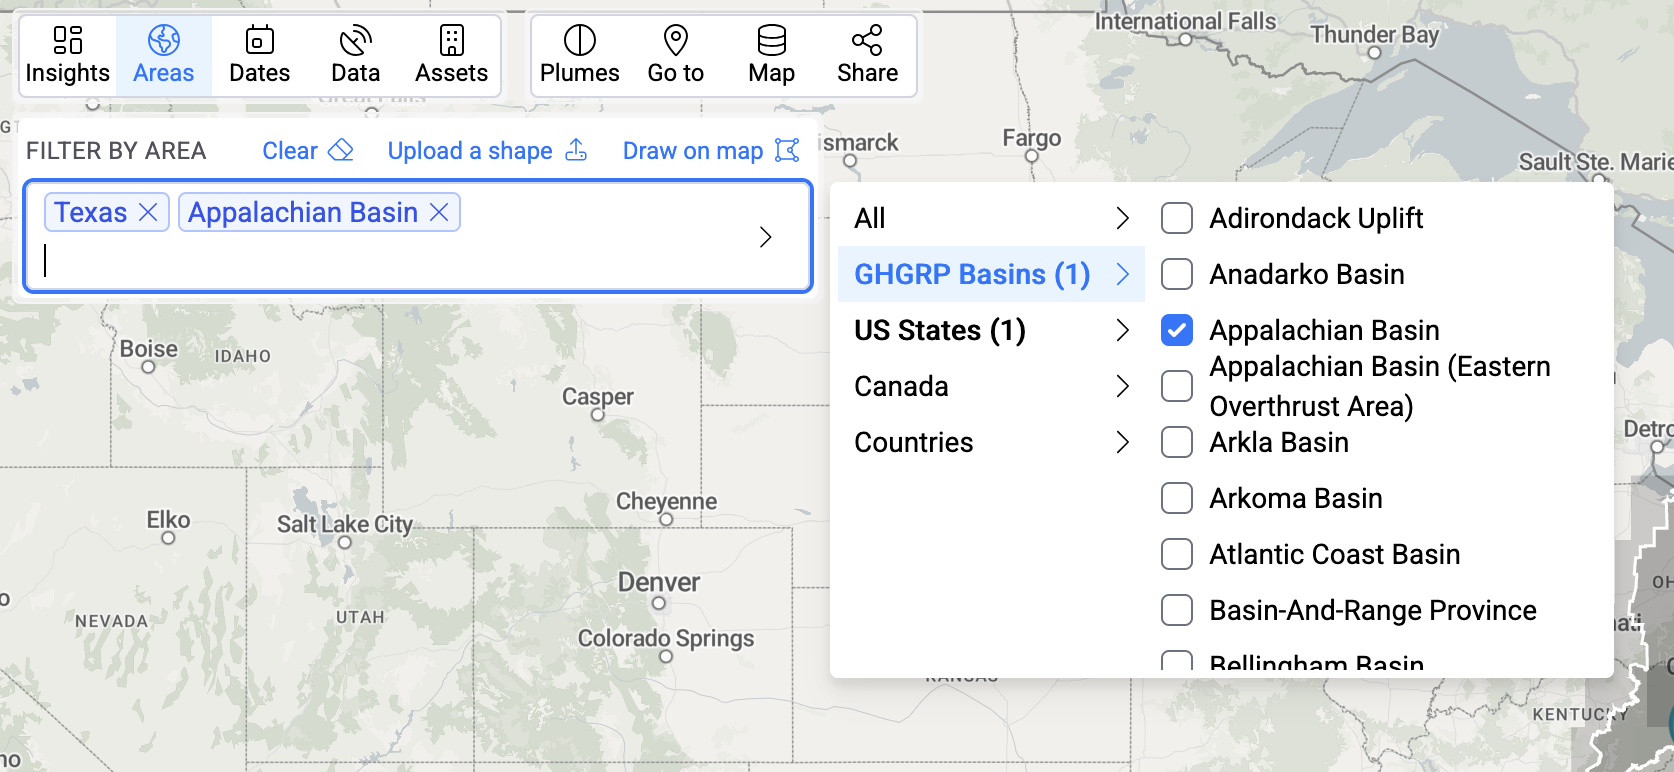Expand the Canada category
Screen dimensions: 1674x772
(x=990, y=386)
